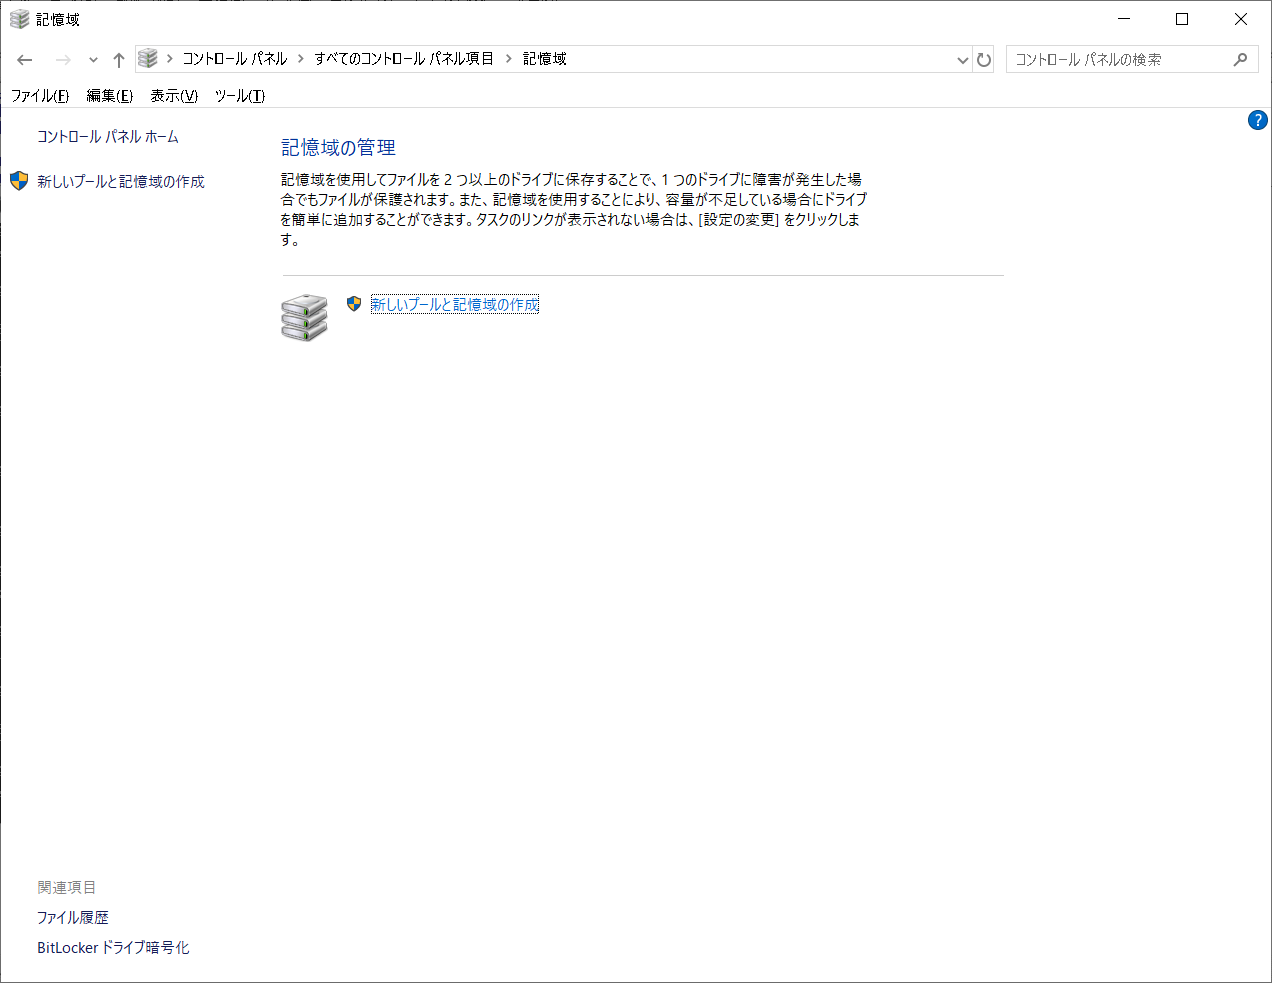The height and width of the screenshot is (983, 1272).
Task: Go up one level with the up arrow
Action: [118, 60]
